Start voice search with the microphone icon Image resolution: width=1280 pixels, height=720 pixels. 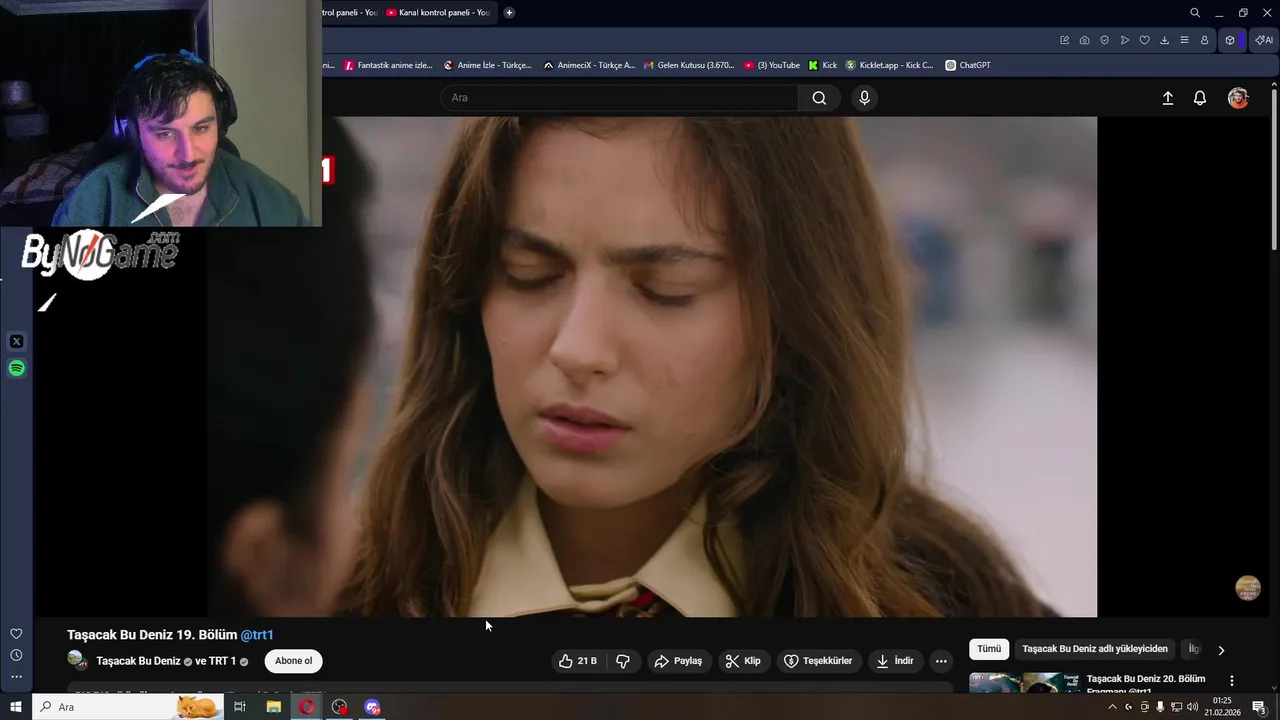click(x=865, y=98)
